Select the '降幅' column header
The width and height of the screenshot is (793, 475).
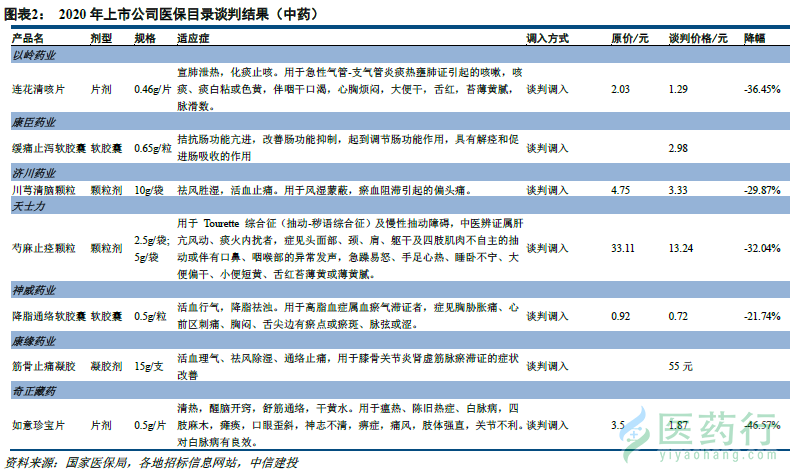click(x=755, y=38)
